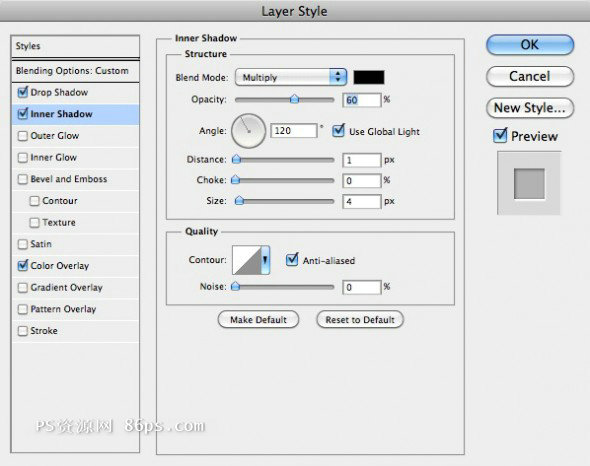This screenshot has height=466, width=590.
Task: Open the Styles panel entry
Action: [75, 46]
